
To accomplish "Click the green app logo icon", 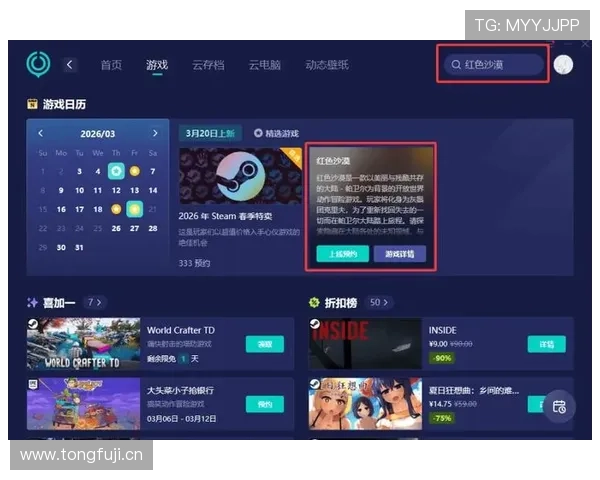I will coord(38,64).
